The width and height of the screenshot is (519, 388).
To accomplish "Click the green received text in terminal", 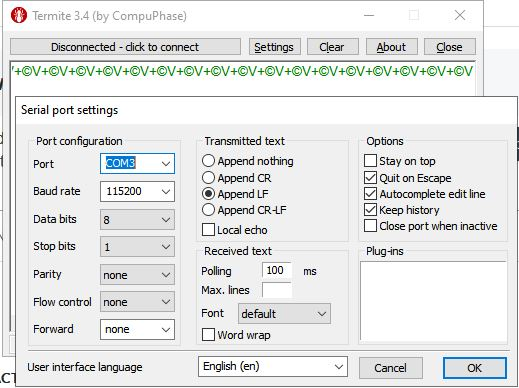I will click(x=243, y=71).
